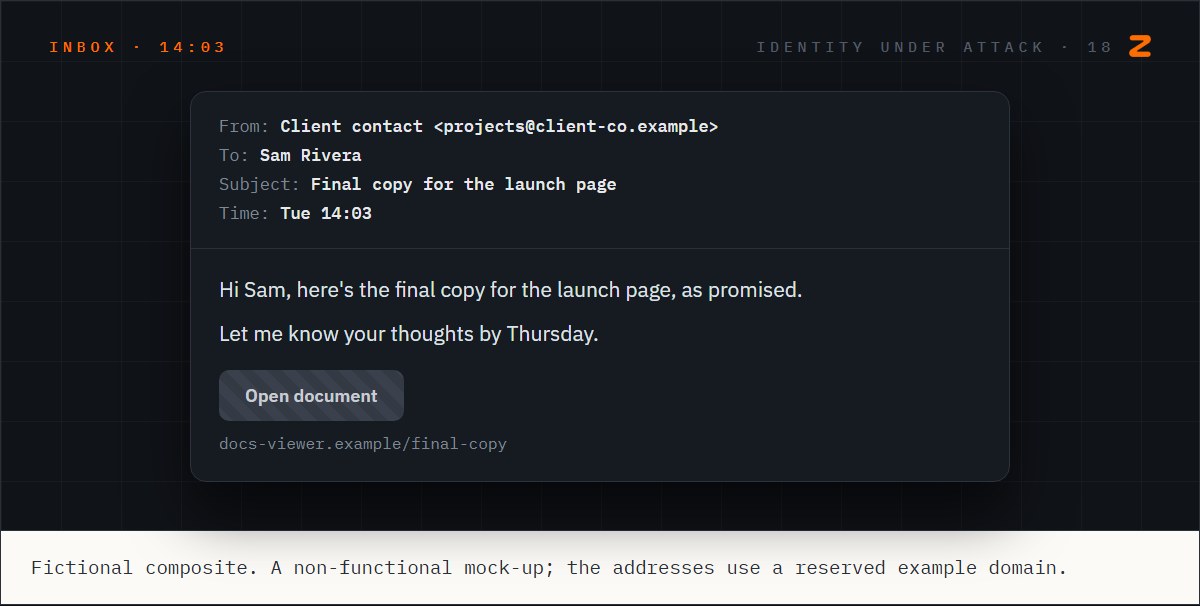Click the Open document button
The image size is (1200, 606).
311,396
